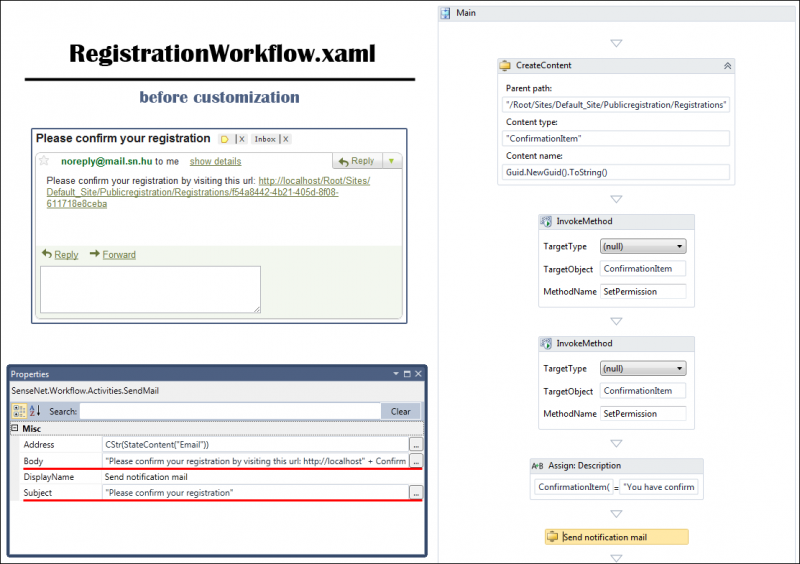800x564 pixels.
Task: Click the drop arrow above the CreateContent activity
Action: (x=616, y=43)
